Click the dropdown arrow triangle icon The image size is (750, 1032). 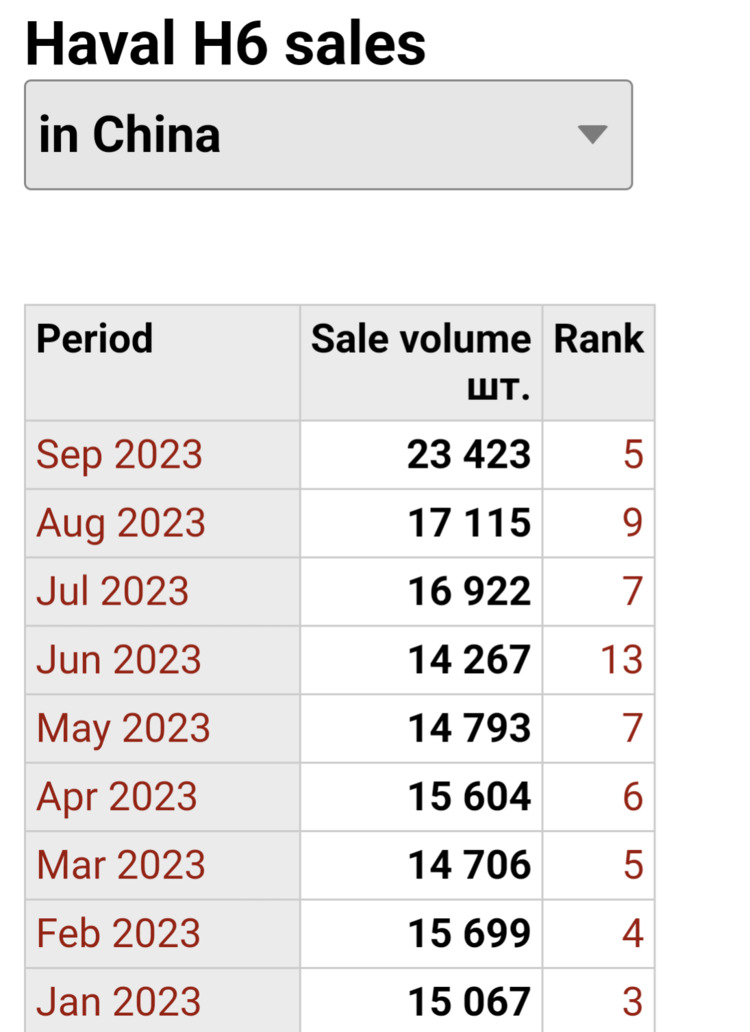tap(592, 134)
